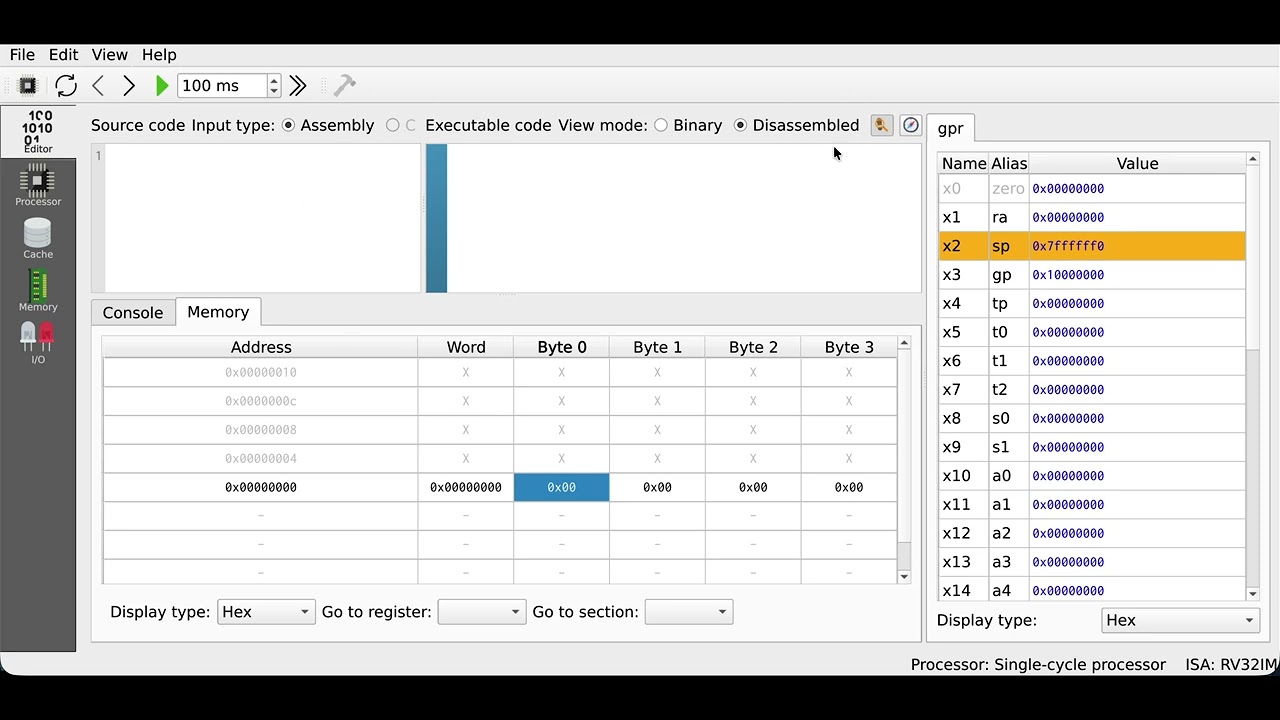
Task: Choose Binary view mode
Action: click(x=688, y=125)
